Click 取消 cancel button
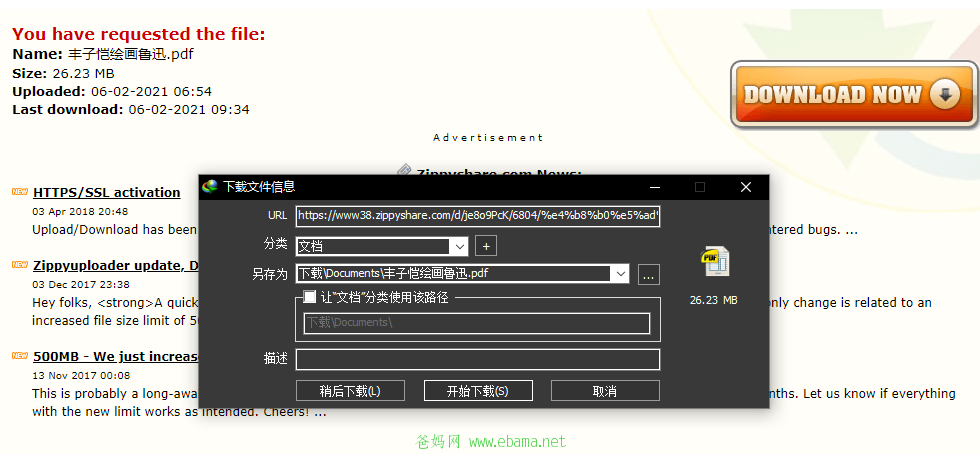Viewport: 980px width, 454px height. (x=605, y=391)
